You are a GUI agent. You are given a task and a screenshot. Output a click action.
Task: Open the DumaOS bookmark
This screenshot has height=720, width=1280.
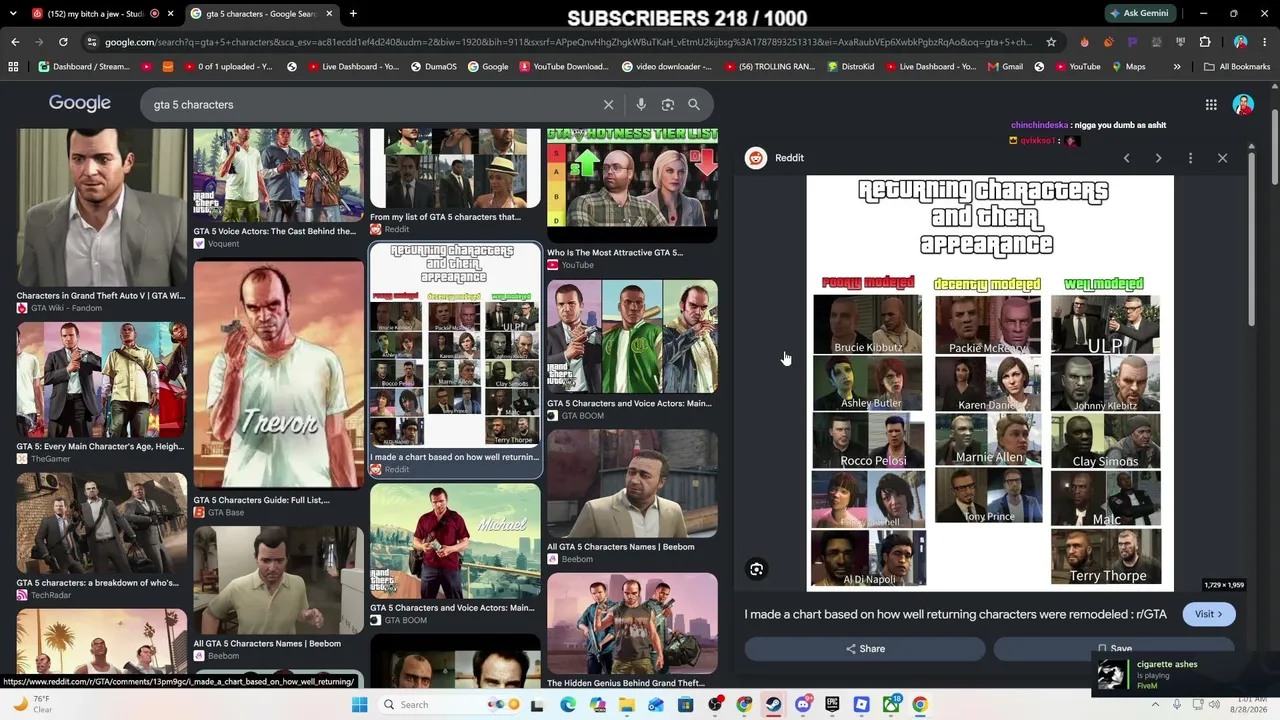pos(436,67)
